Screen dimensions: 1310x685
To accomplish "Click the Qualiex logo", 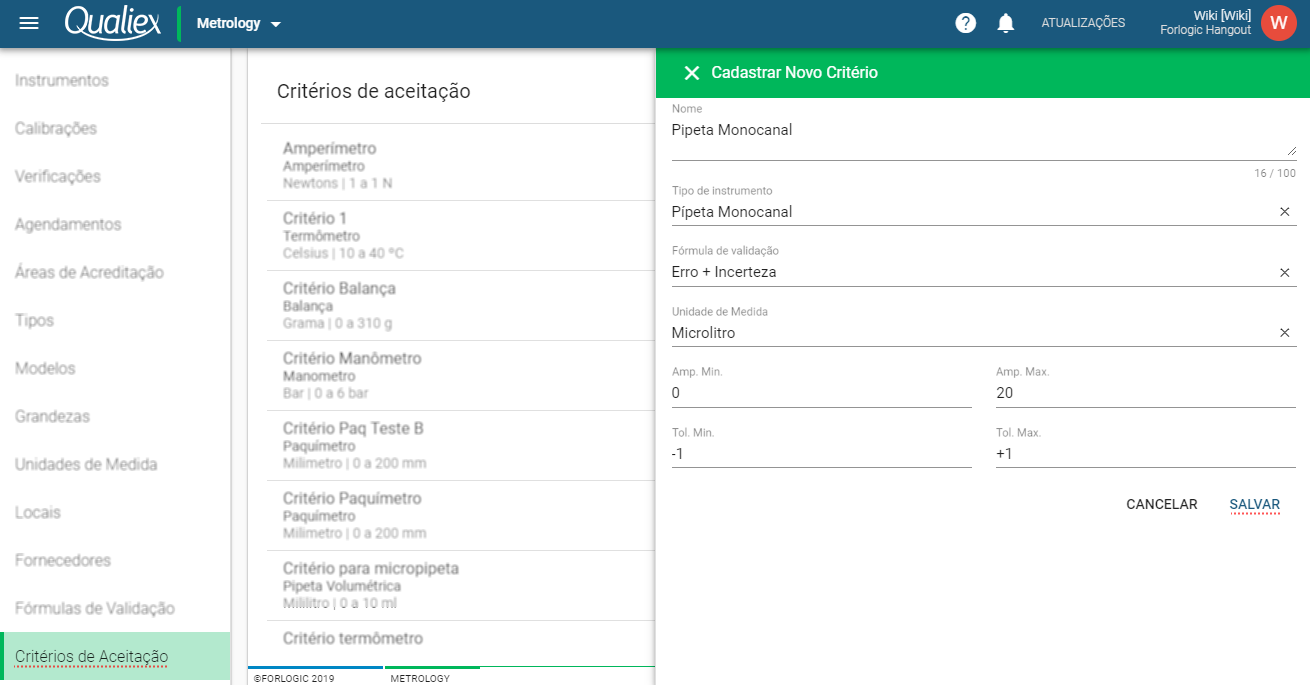I will [x=112, y=22].
